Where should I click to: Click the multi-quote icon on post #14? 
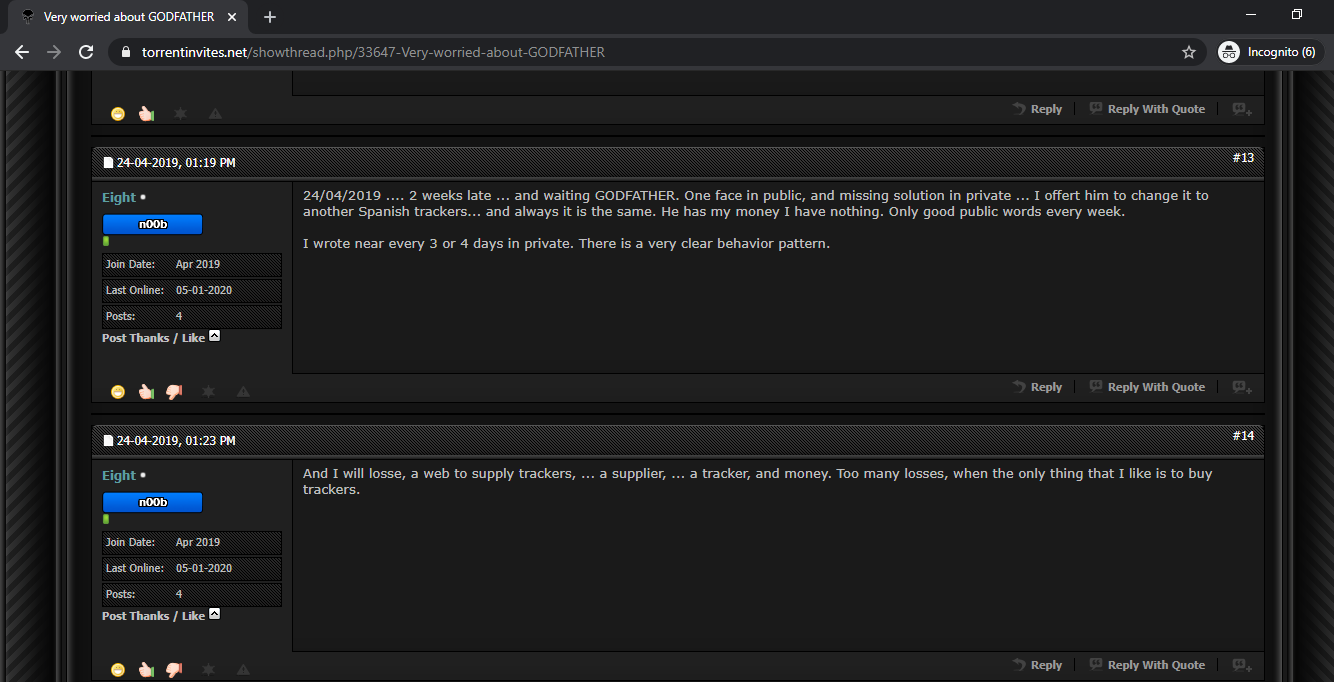point(1242,665)
